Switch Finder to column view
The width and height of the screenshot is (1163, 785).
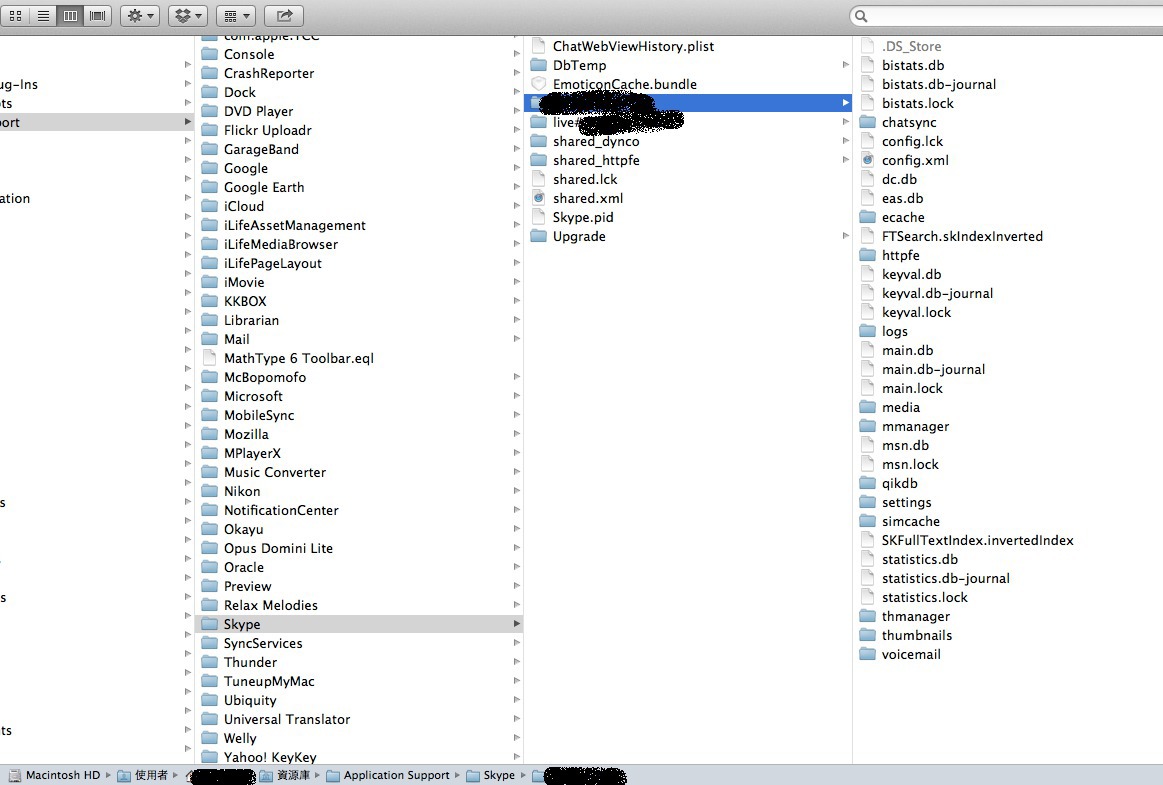pos(70,16)
